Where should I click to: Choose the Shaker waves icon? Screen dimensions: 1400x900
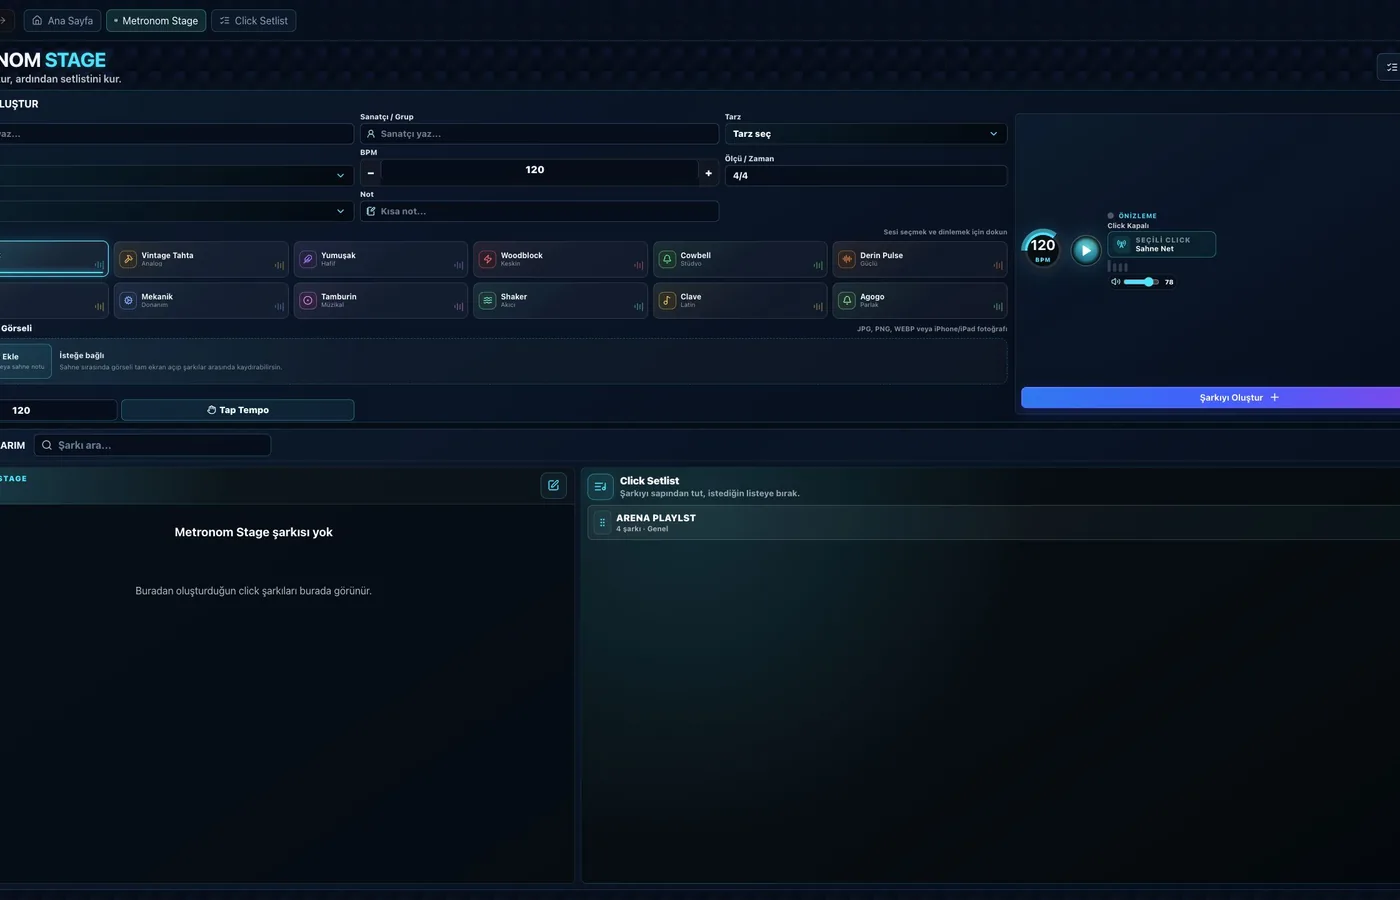click(488, 300)
